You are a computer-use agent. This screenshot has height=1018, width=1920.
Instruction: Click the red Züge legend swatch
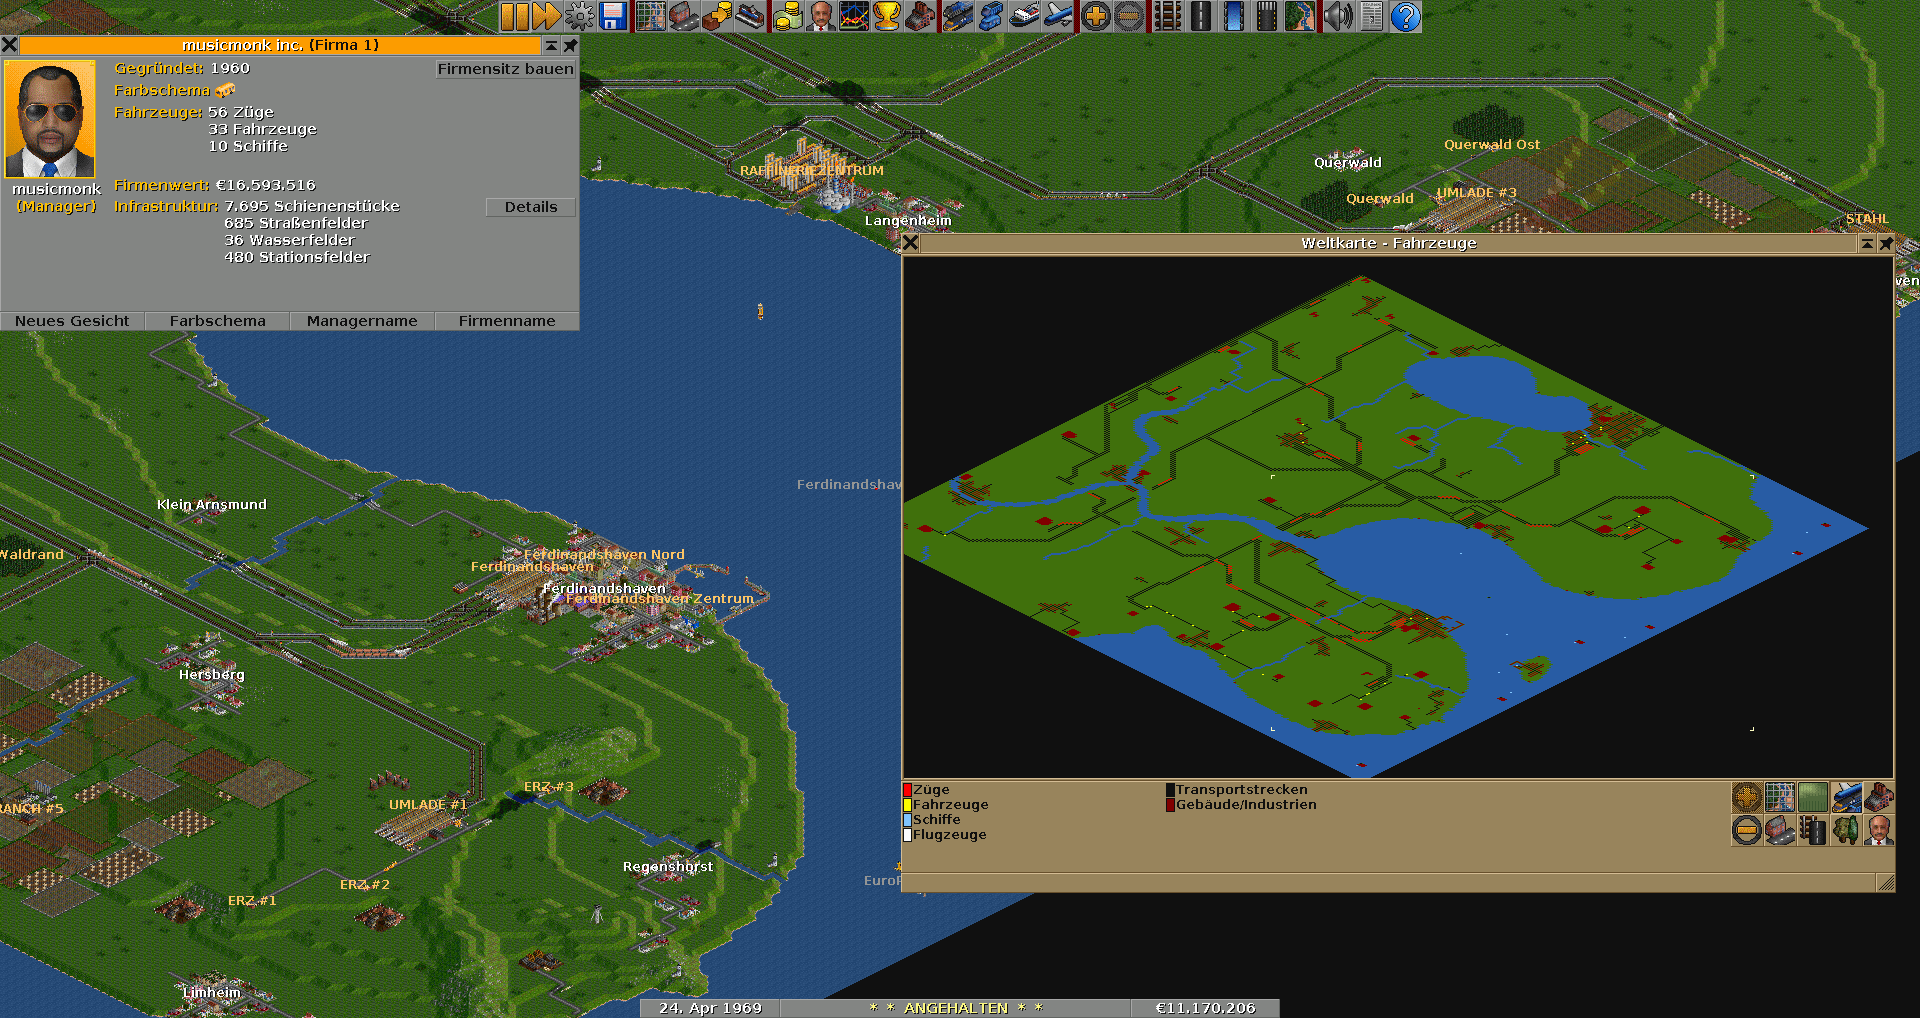tap(907, 790)
